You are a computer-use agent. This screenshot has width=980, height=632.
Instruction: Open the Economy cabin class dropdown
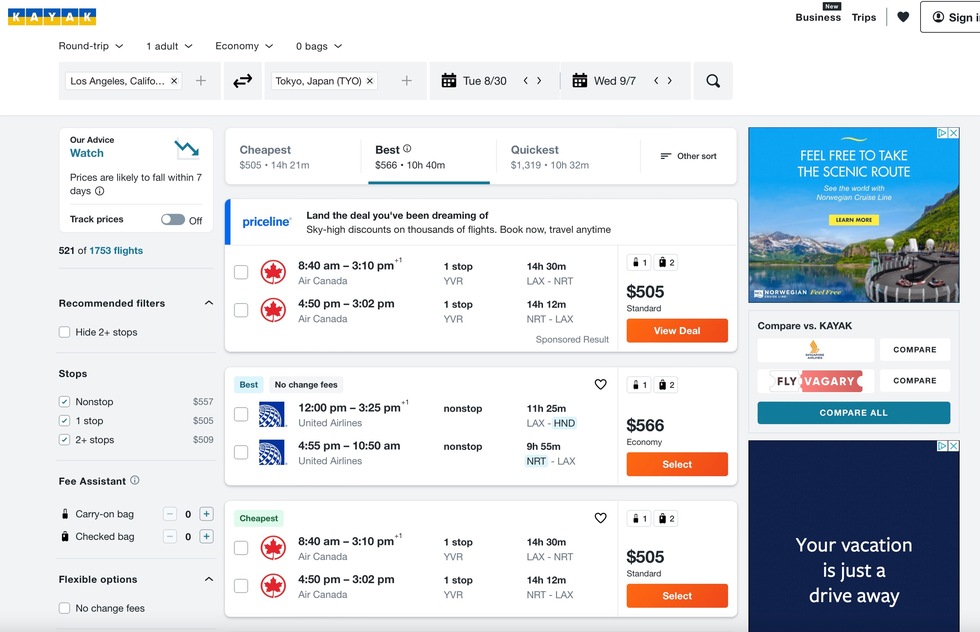pyautogui.click(x=244, y=46)
